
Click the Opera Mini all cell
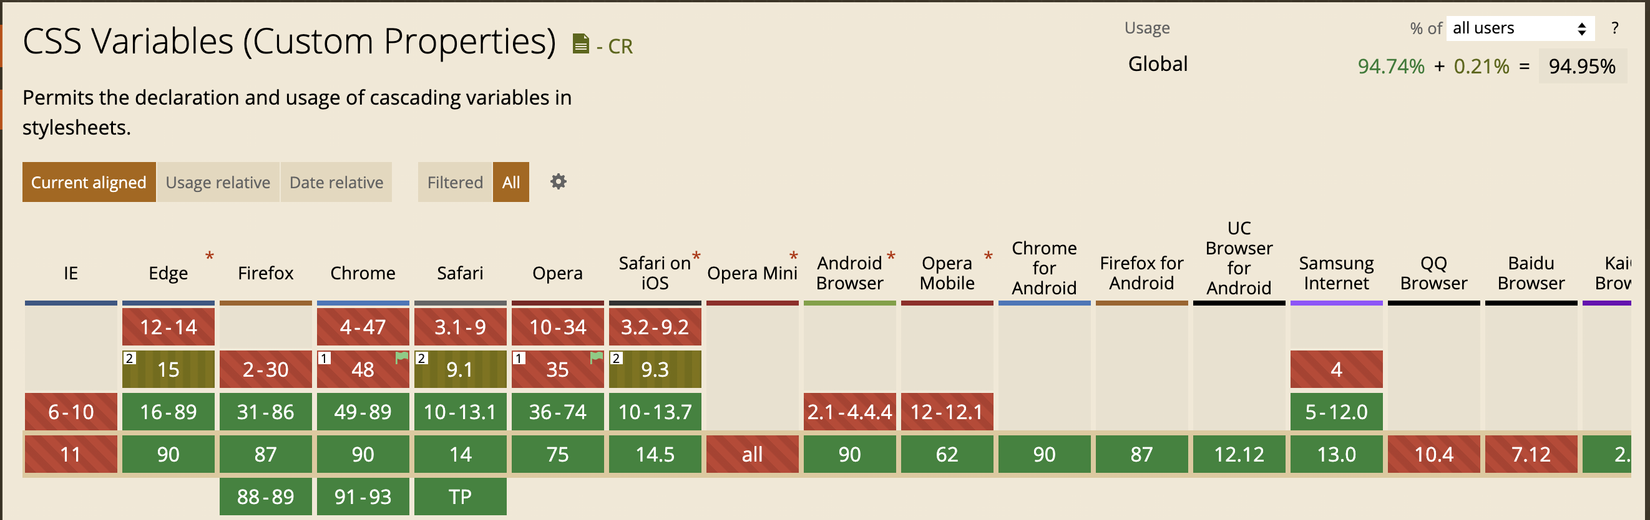pos(752,454)
